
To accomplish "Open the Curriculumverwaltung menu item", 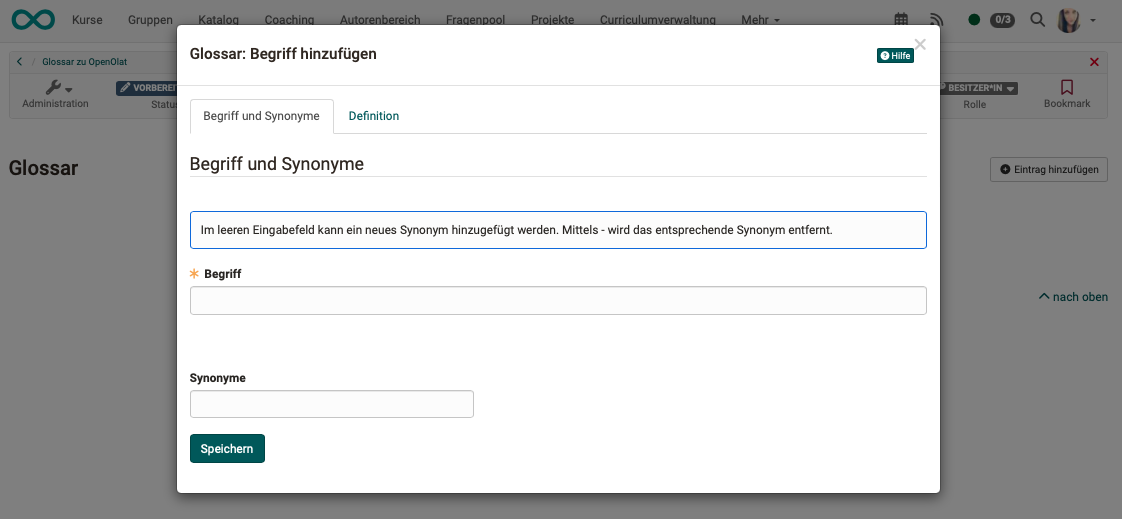I will pyautogui.click(x=658, y=20).
